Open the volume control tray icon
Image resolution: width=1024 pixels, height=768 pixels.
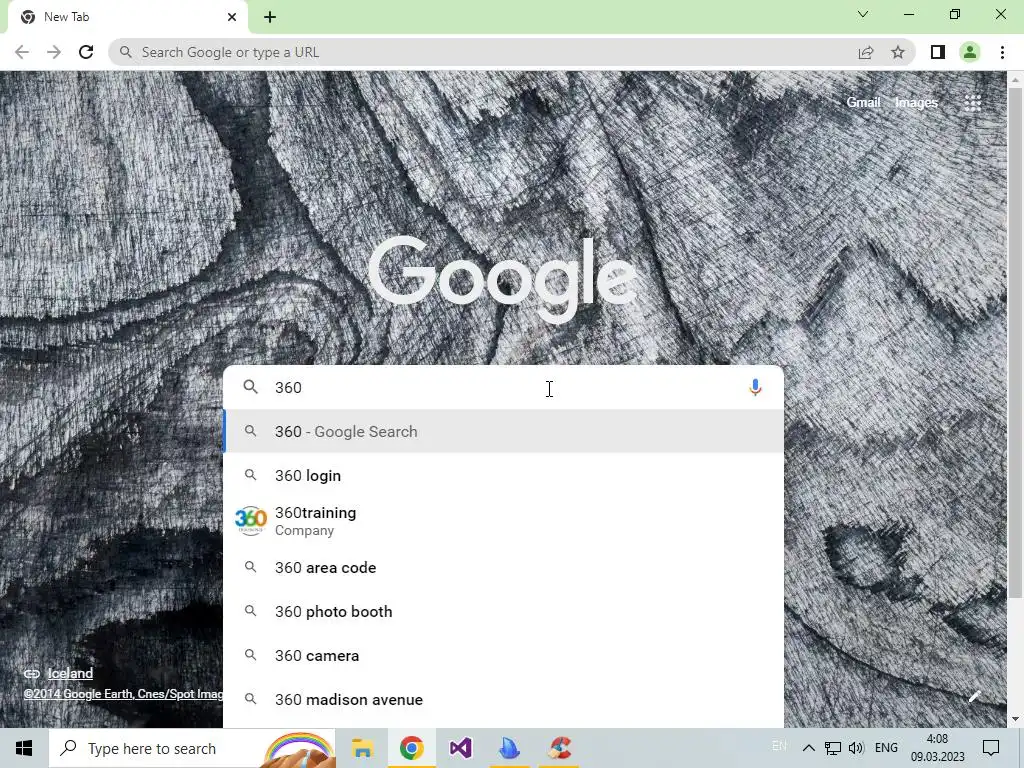point(856,748)
